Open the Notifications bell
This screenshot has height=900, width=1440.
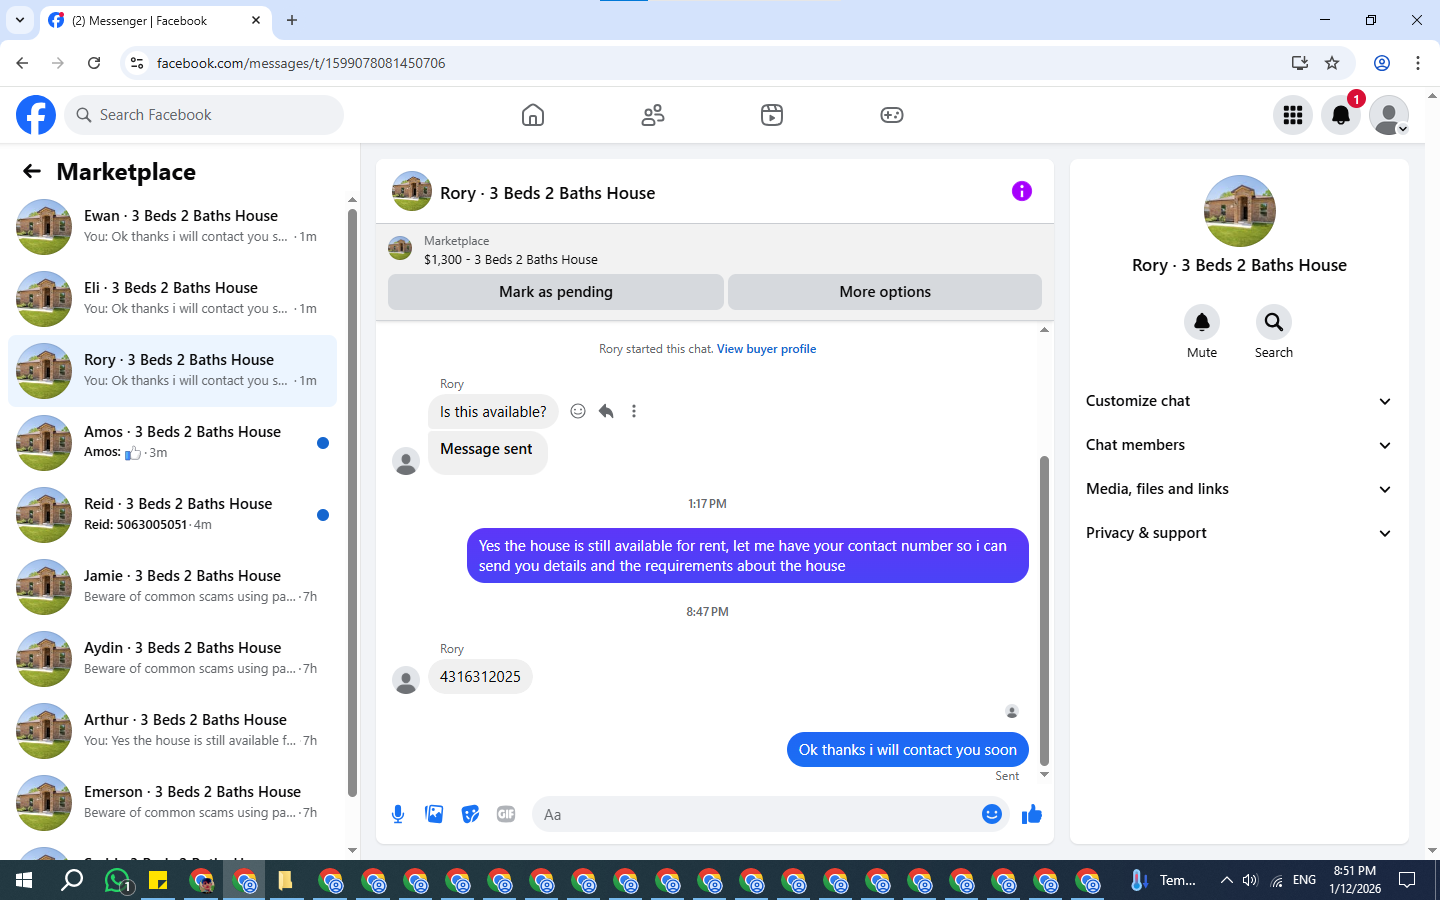point(1341,115)
